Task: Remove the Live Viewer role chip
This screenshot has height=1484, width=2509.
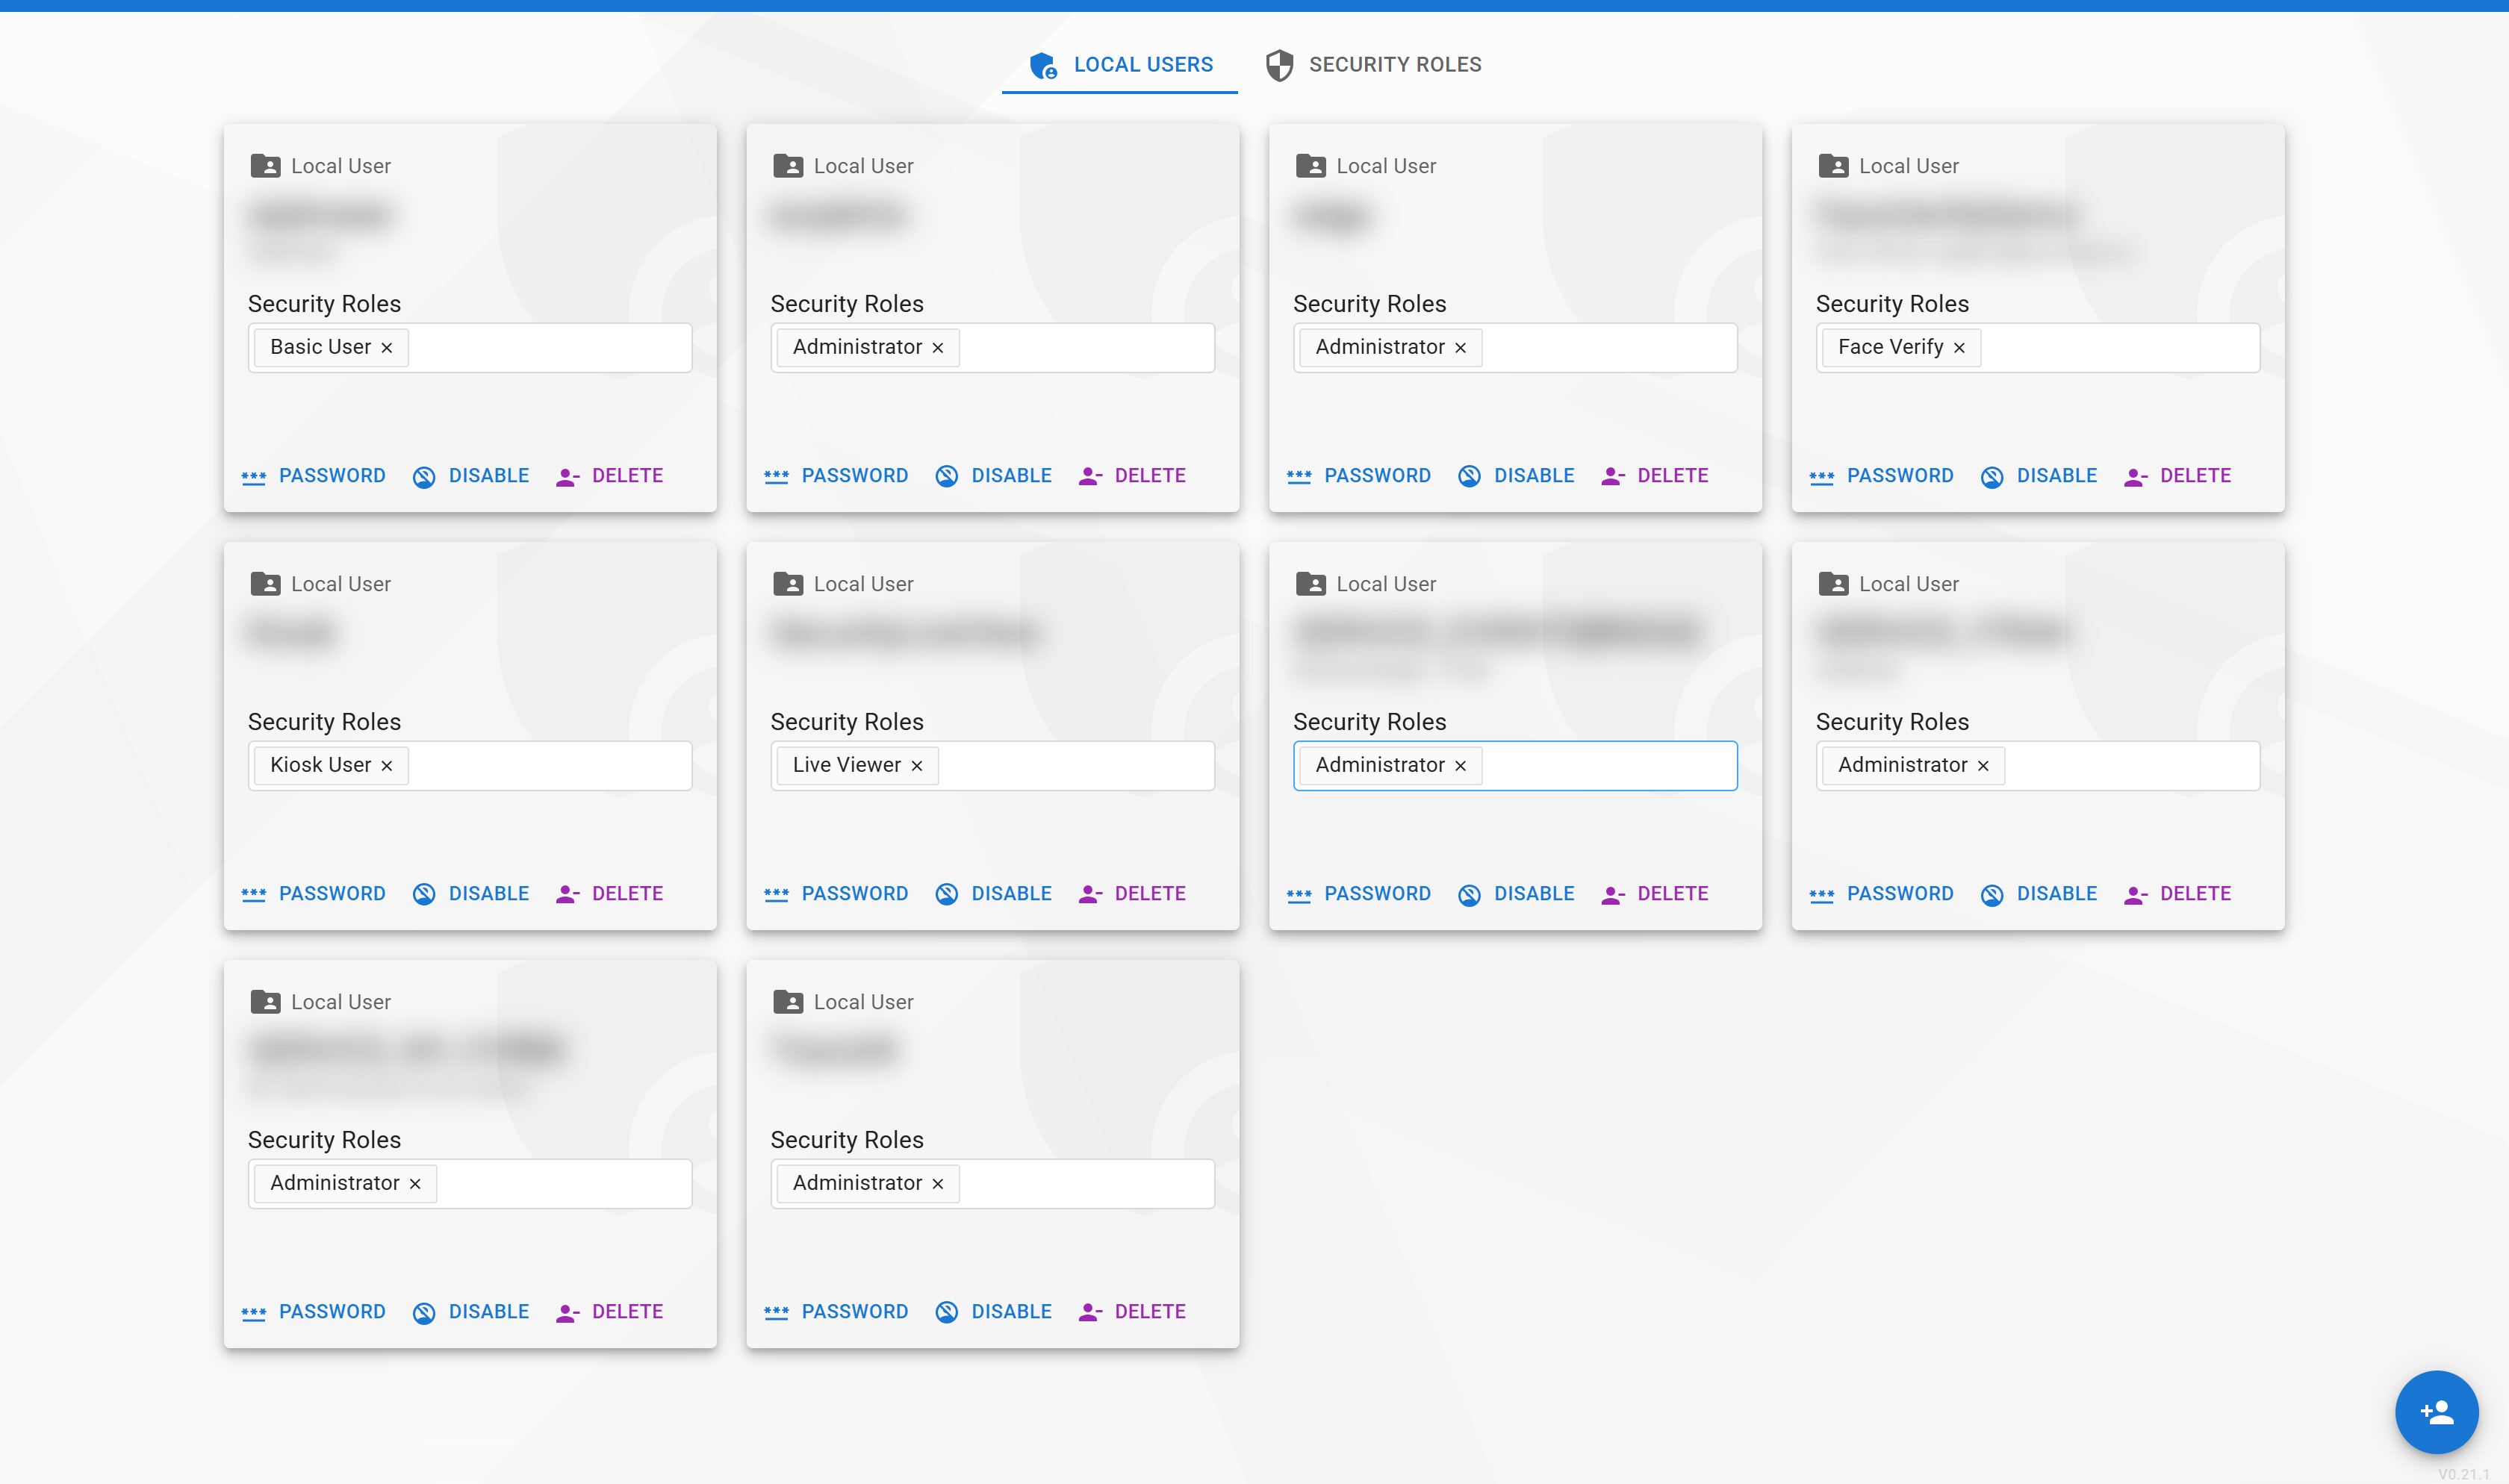Action: click(917, 766)
